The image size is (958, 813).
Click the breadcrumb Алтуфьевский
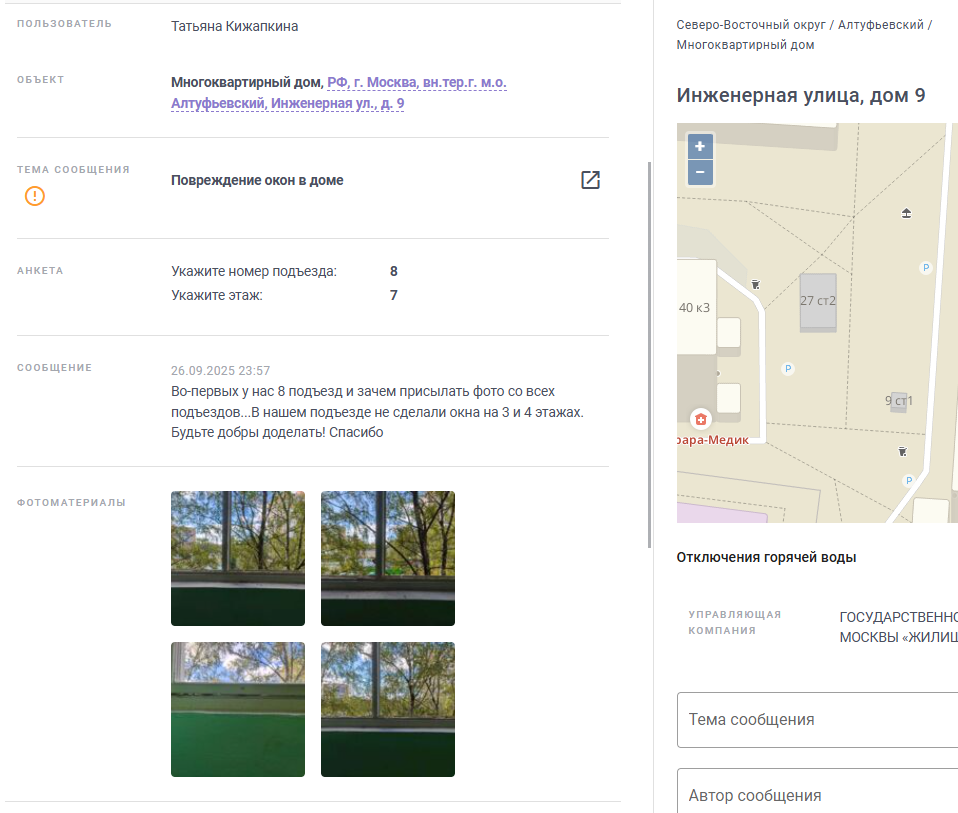click(880, 25)
